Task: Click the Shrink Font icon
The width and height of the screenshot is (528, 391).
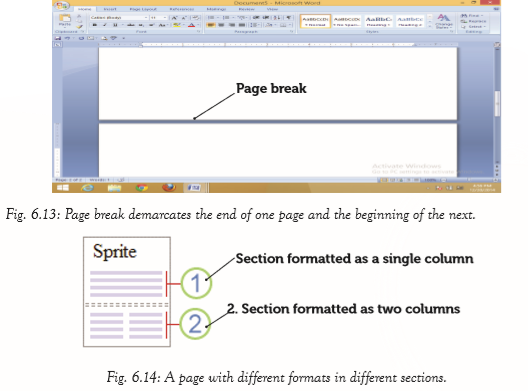Action: tap(184, 18)
